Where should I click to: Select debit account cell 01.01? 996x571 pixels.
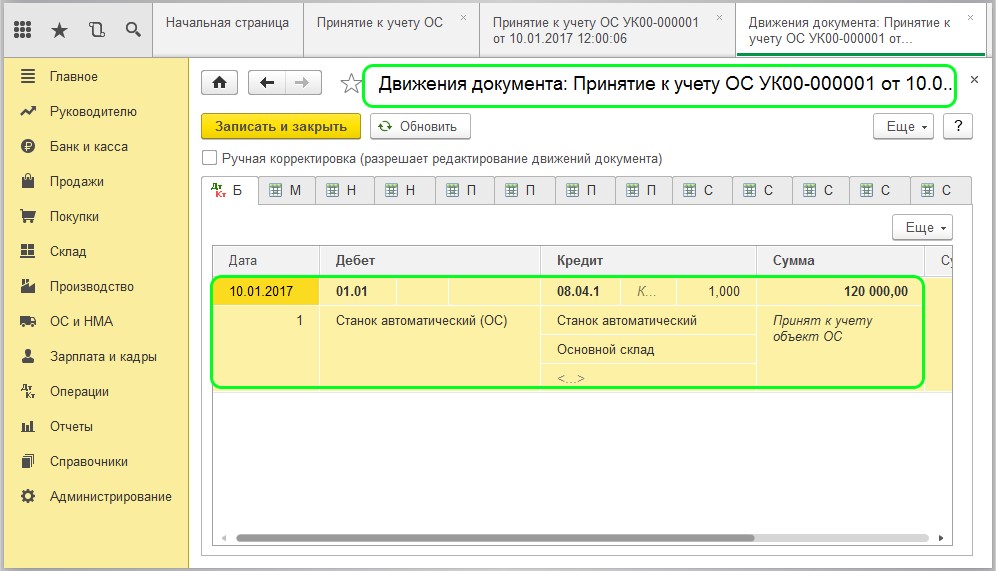[x=358, y=292]
